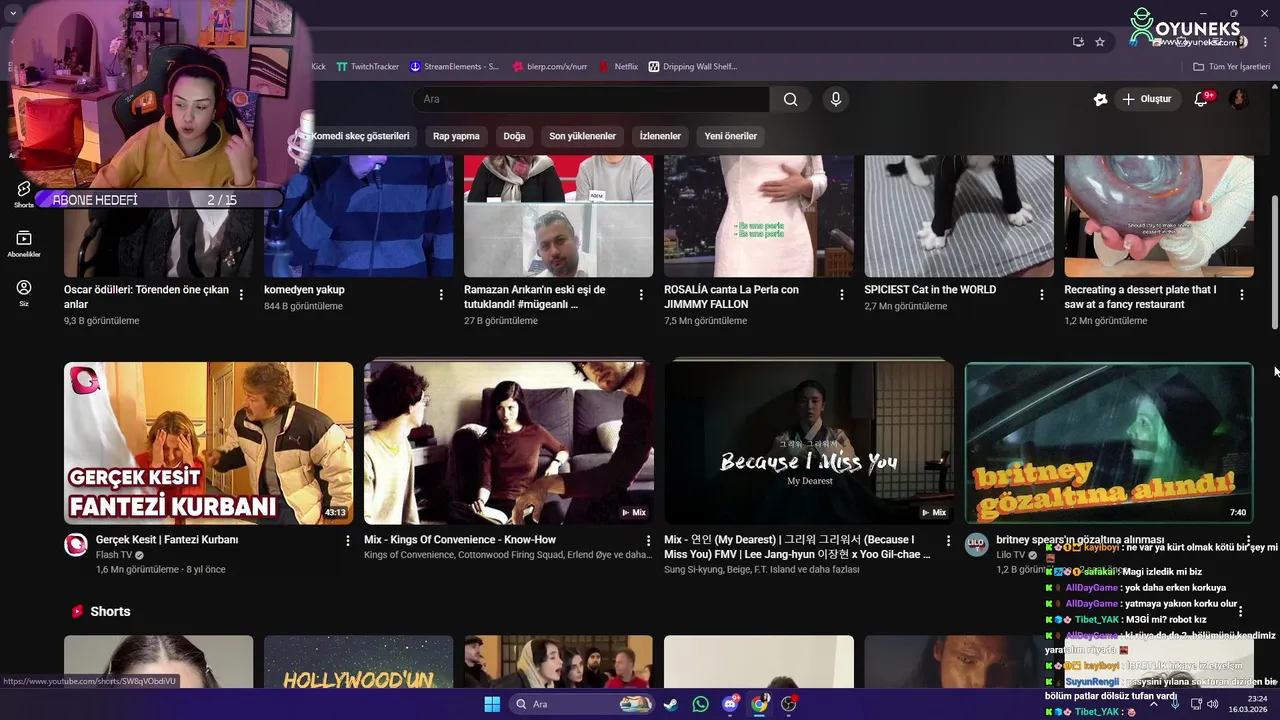Open options for Gerçek Kesit video
This screenshot has width=1280, height=720.
tap(348, 541)
